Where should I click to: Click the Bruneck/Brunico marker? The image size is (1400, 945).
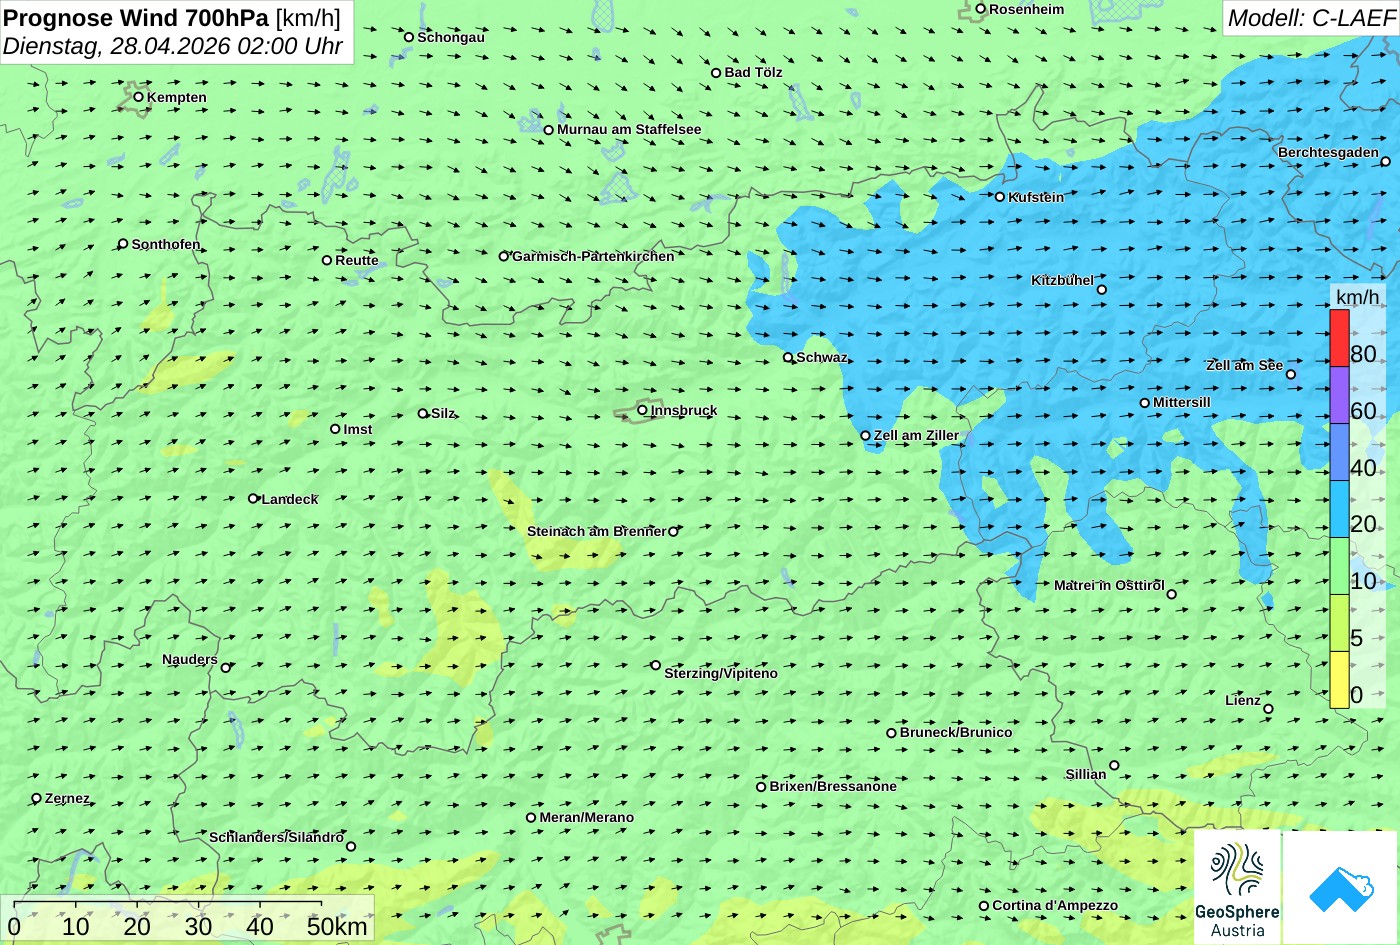892,733
